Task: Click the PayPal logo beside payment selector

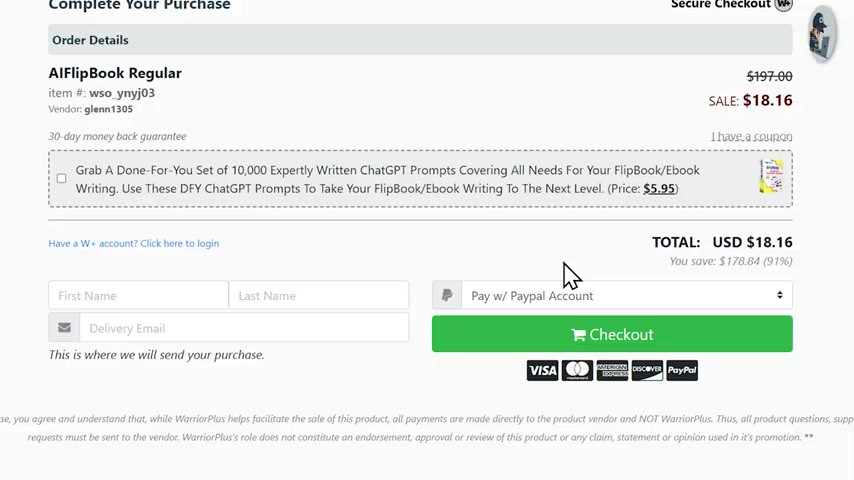Action: point(447,295)
